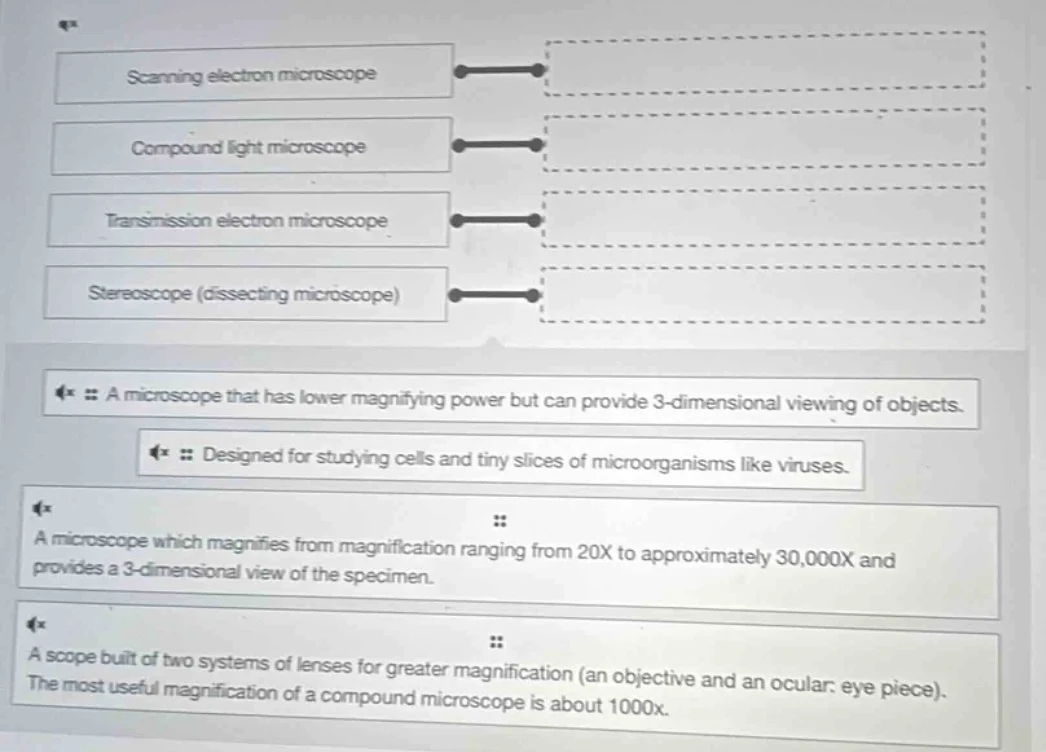This screenshot has width=1046, height=752.
Task: Select the Scanning electron microscope term box
Action: pos(253,74)
